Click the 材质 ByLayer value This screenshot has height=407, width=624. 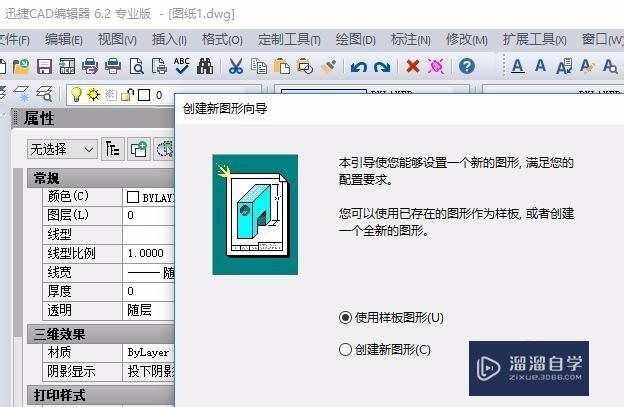click(x=149, y=352)
